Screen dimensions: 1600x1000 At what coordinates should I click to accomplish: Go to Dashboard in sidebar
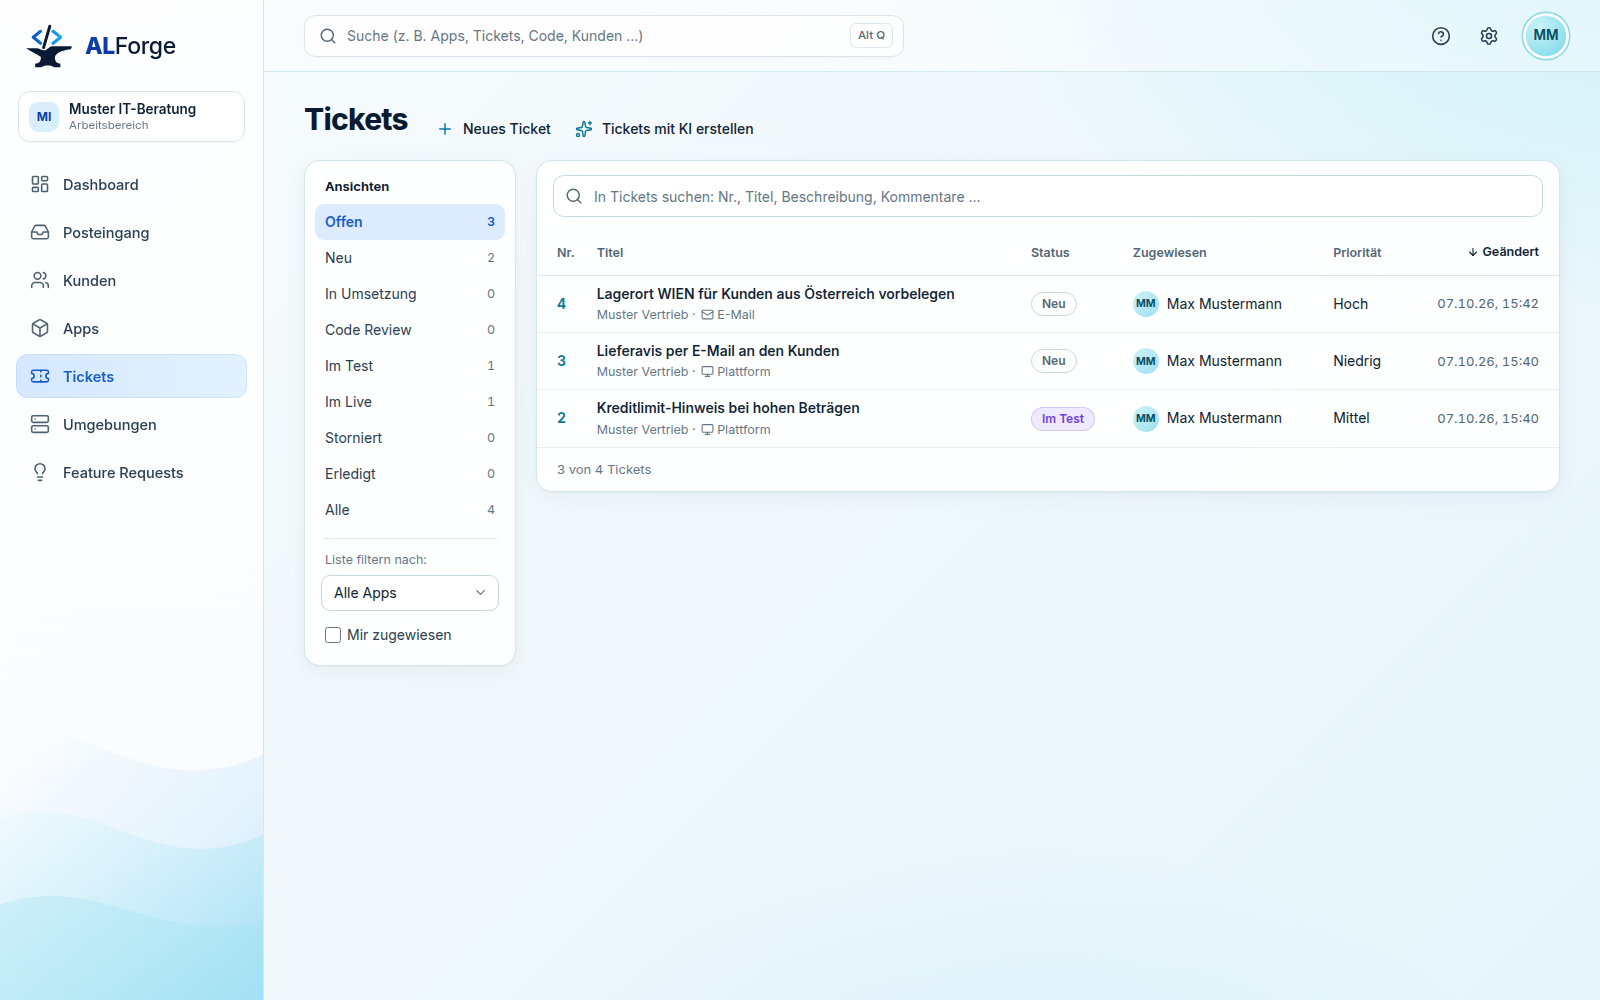click(x=131, y=185)
